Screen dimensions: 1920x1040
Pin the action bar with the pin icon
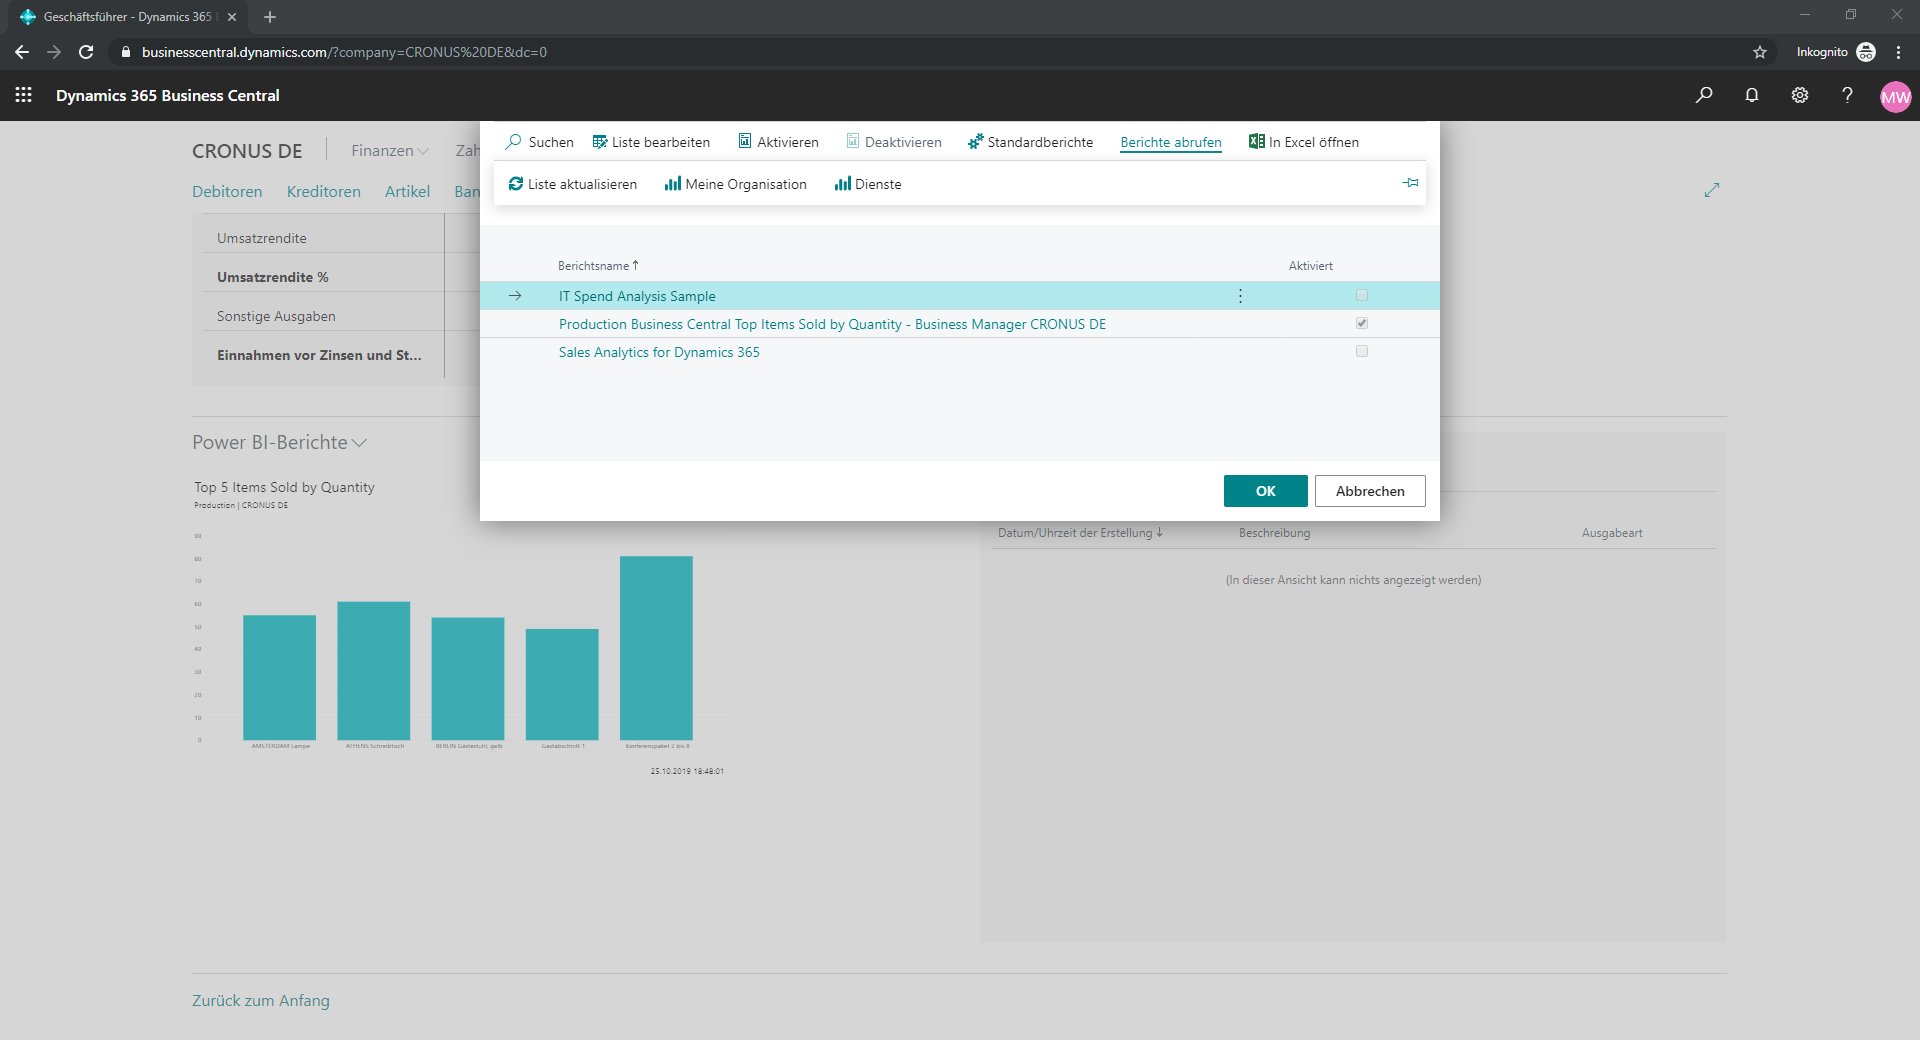click(x=1410, y=183)
